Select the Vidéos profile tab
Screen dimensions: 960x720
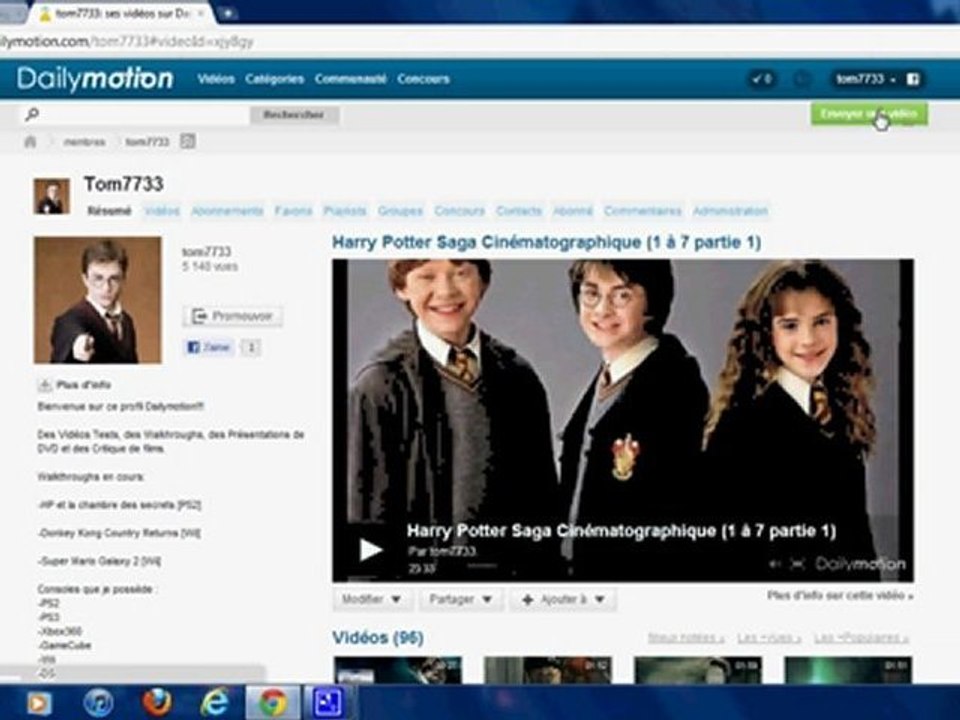tap(162, 211)
